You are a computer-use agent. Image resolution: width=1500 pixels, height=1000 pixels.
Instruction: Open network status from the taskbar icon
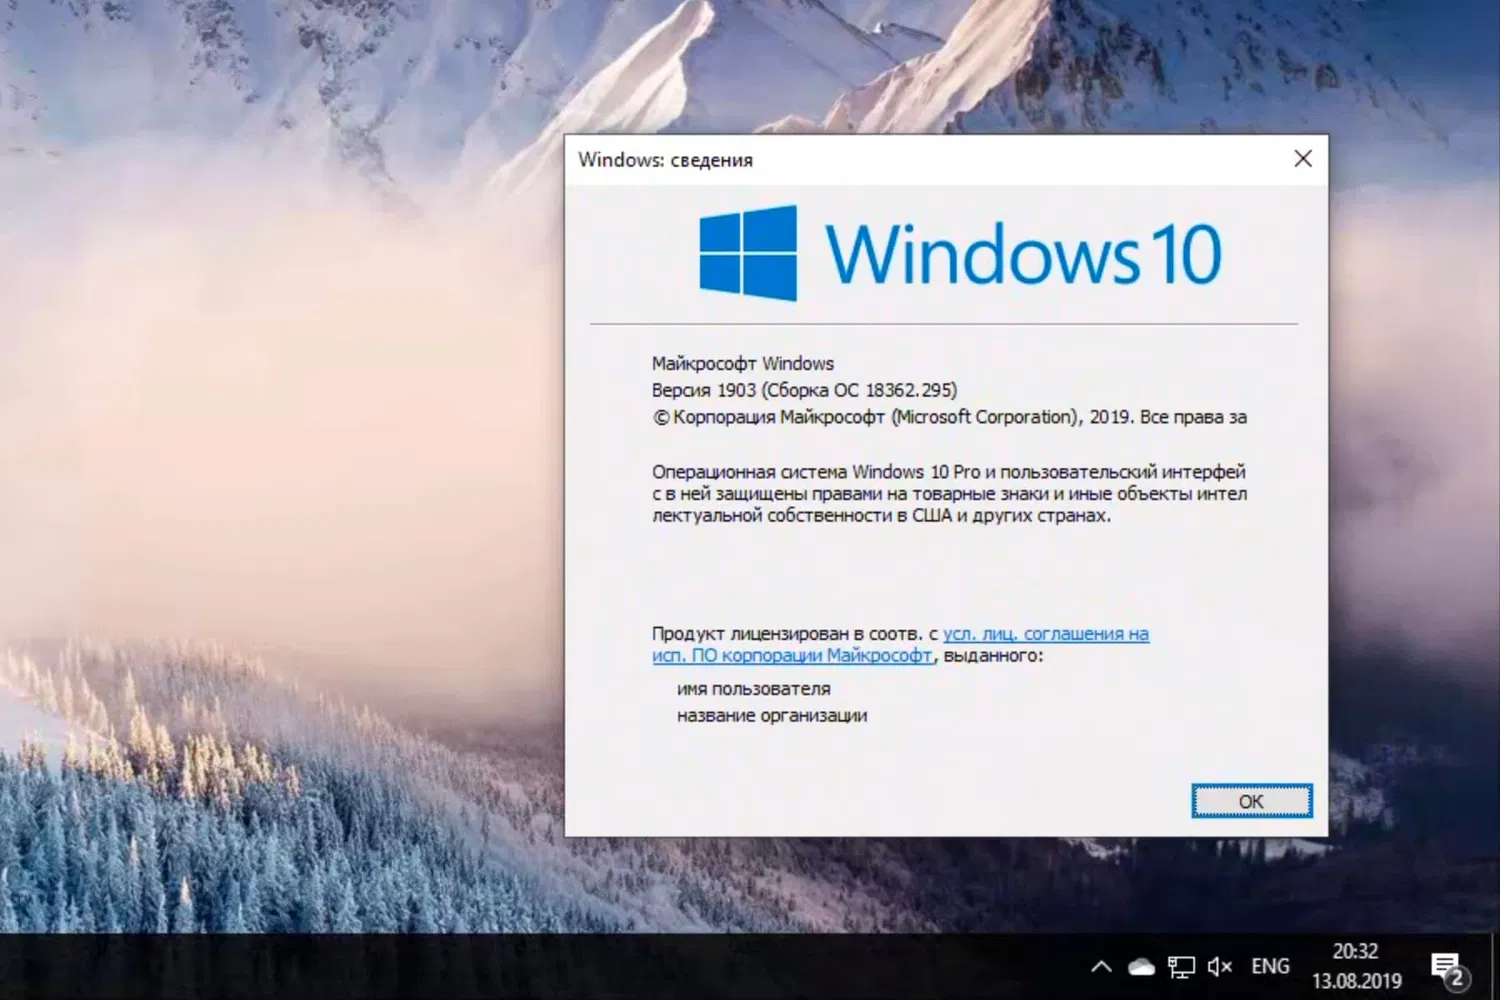(1181, 966)
